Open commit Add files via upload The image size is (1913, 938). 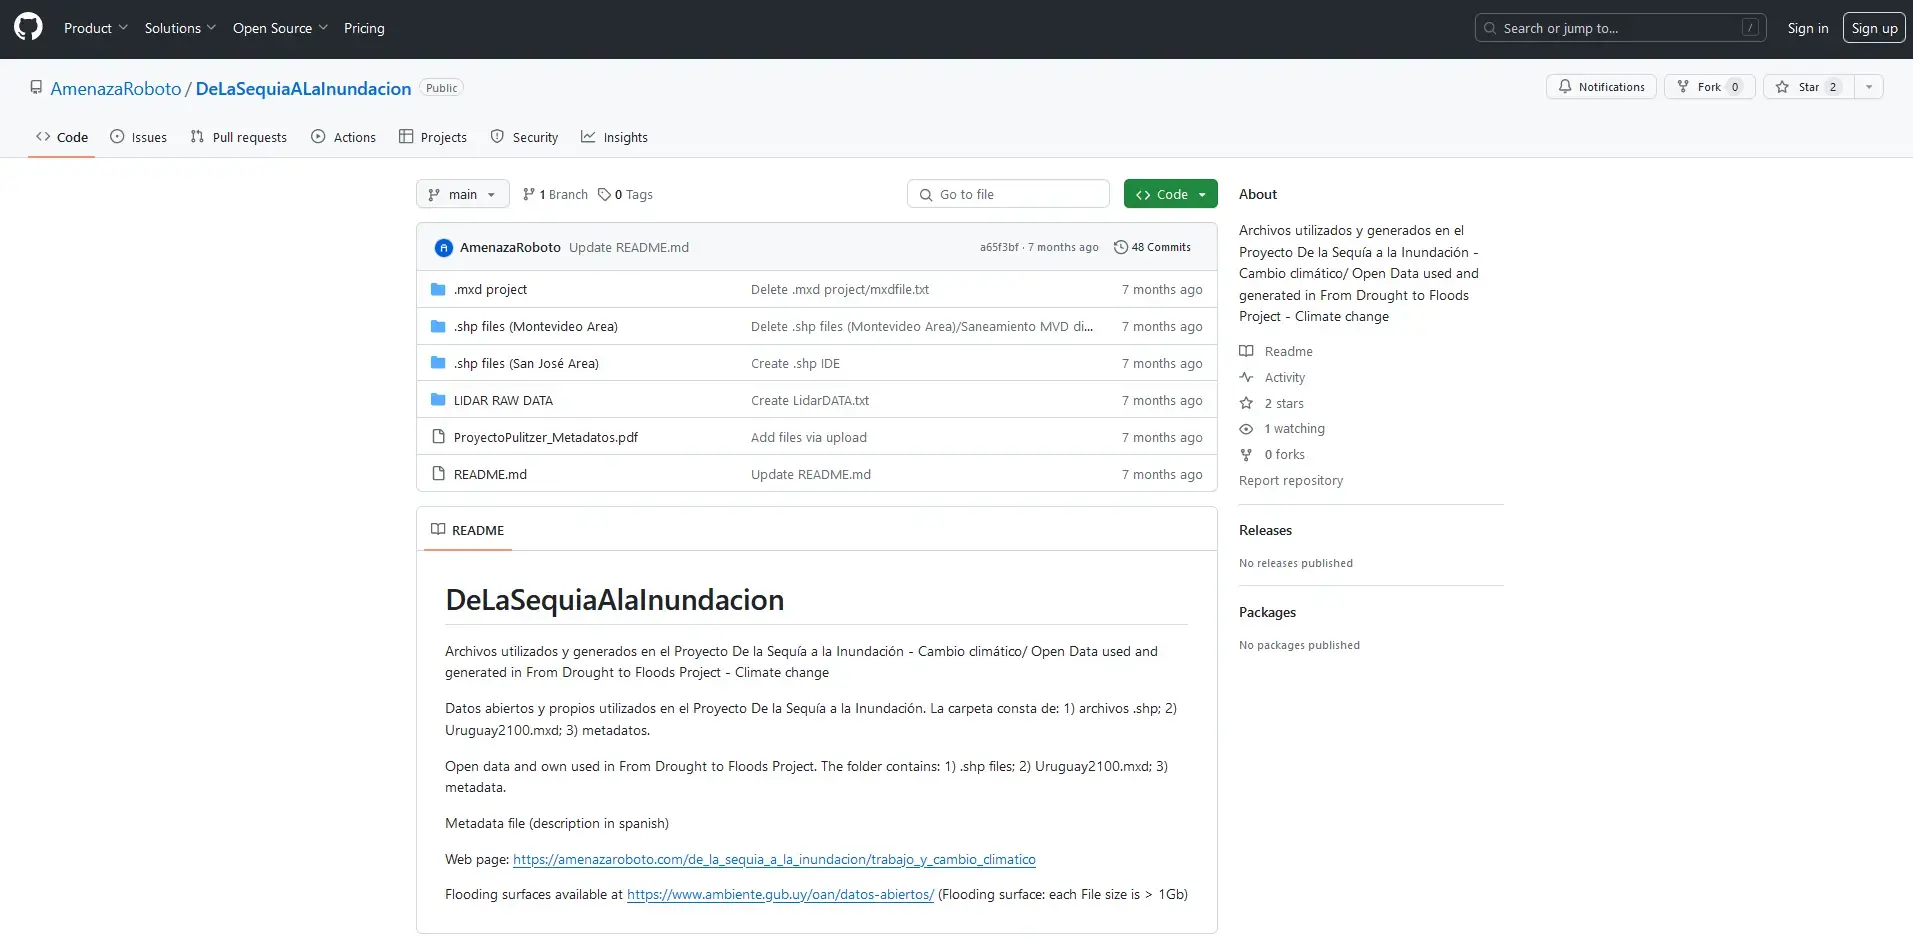pyautogui.click(x=809, y=437)
